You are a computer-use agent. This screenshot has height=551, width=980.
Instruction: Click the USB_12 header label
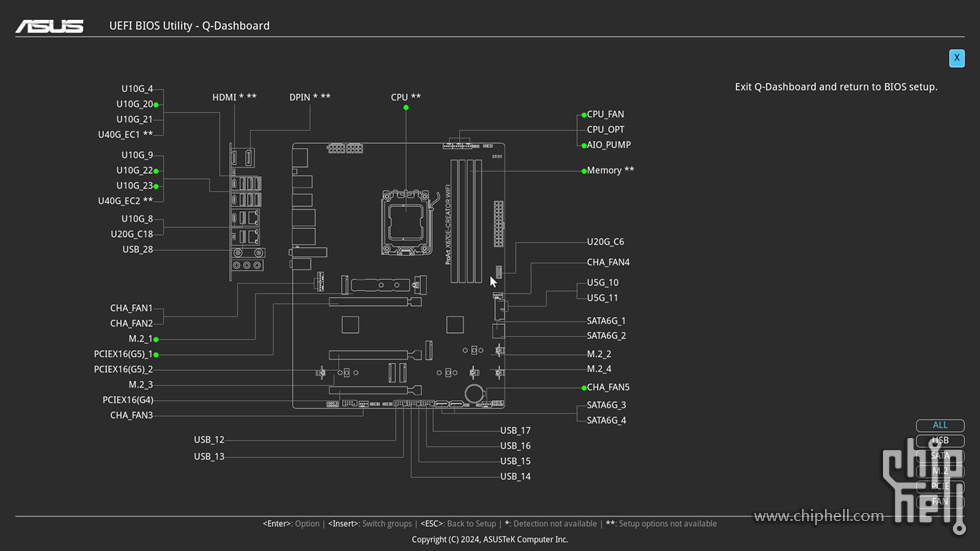tap(209, 440)
